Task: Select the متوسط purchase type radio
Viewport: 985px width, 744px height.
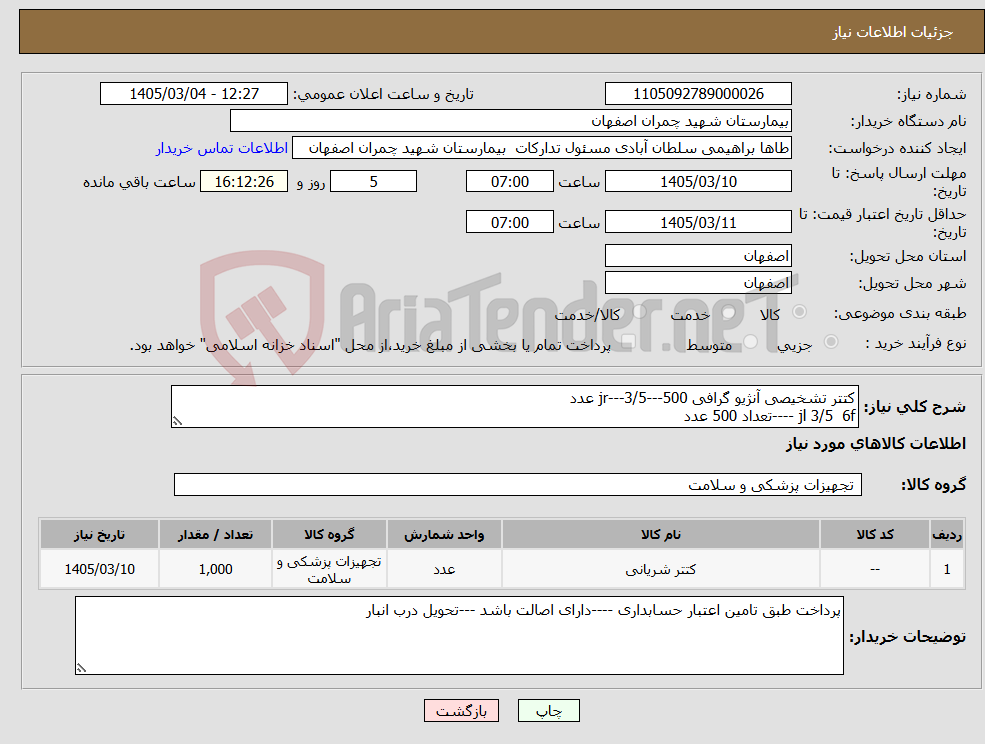Action: click(x=750, y=342)
